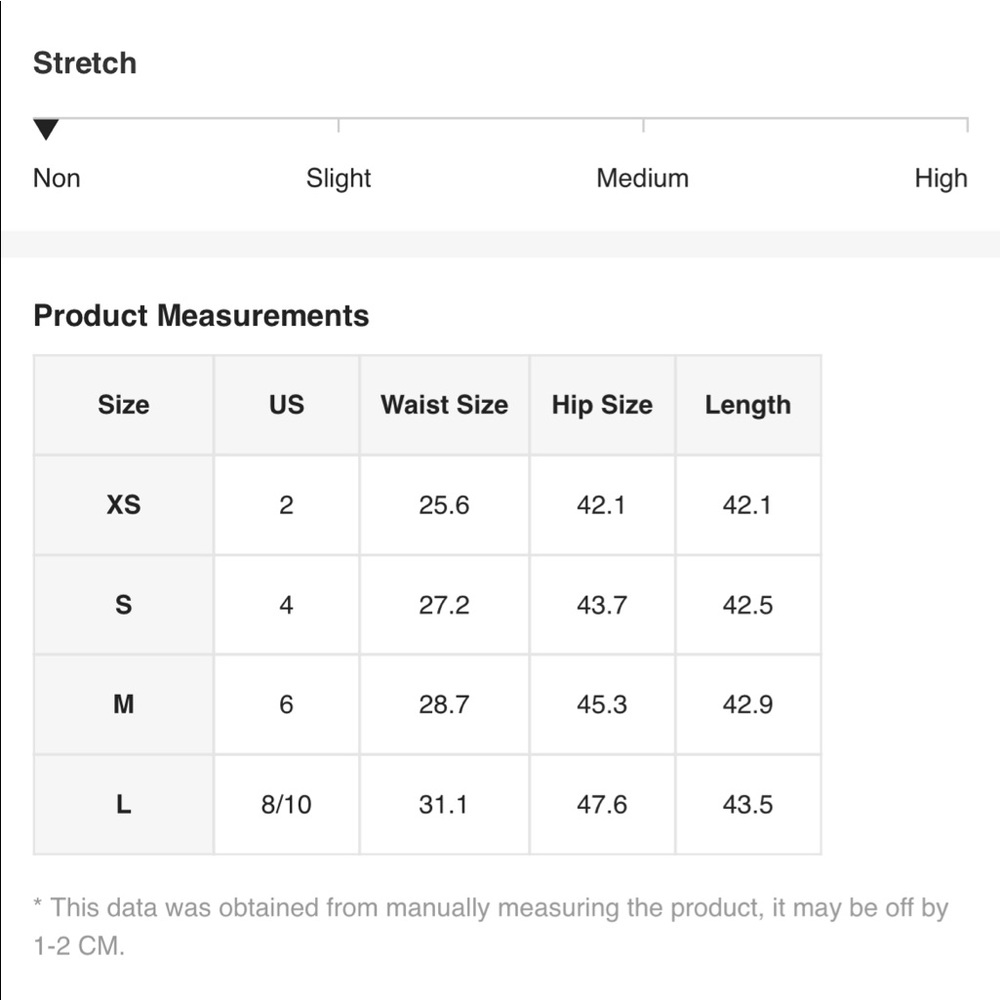1000x1000 pixels.
Task: Click the black stretch indicator triangle
Action: (x=46, y=129)
